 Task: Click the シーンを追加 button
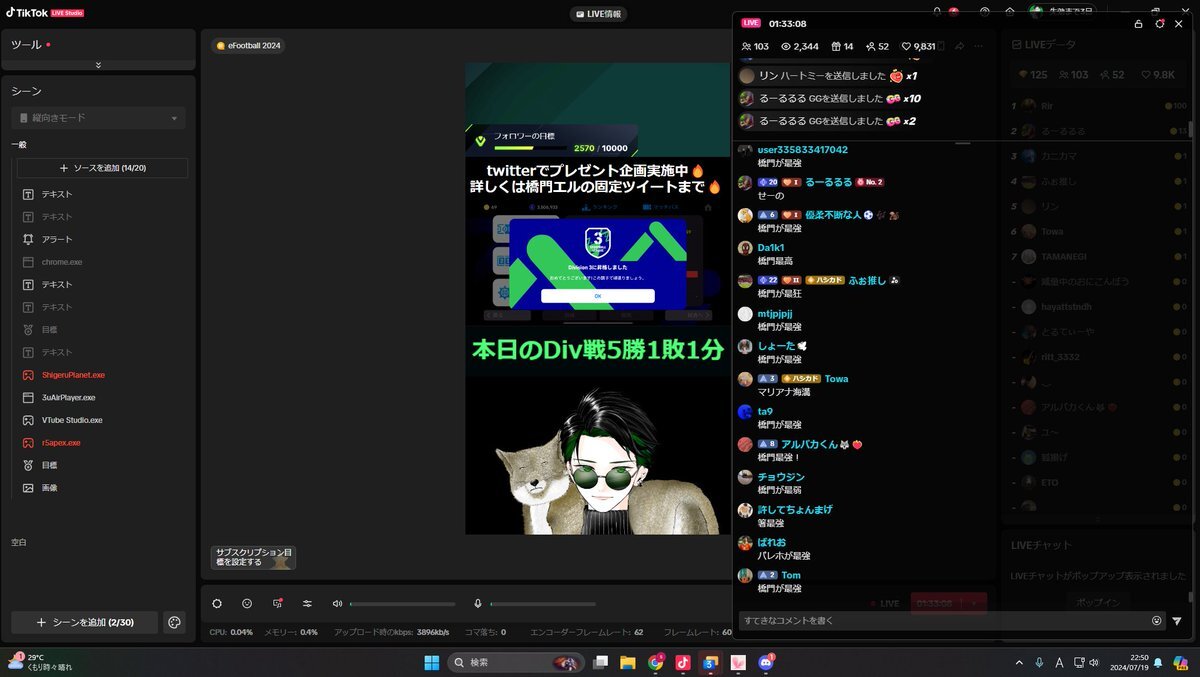click(85, 622)
